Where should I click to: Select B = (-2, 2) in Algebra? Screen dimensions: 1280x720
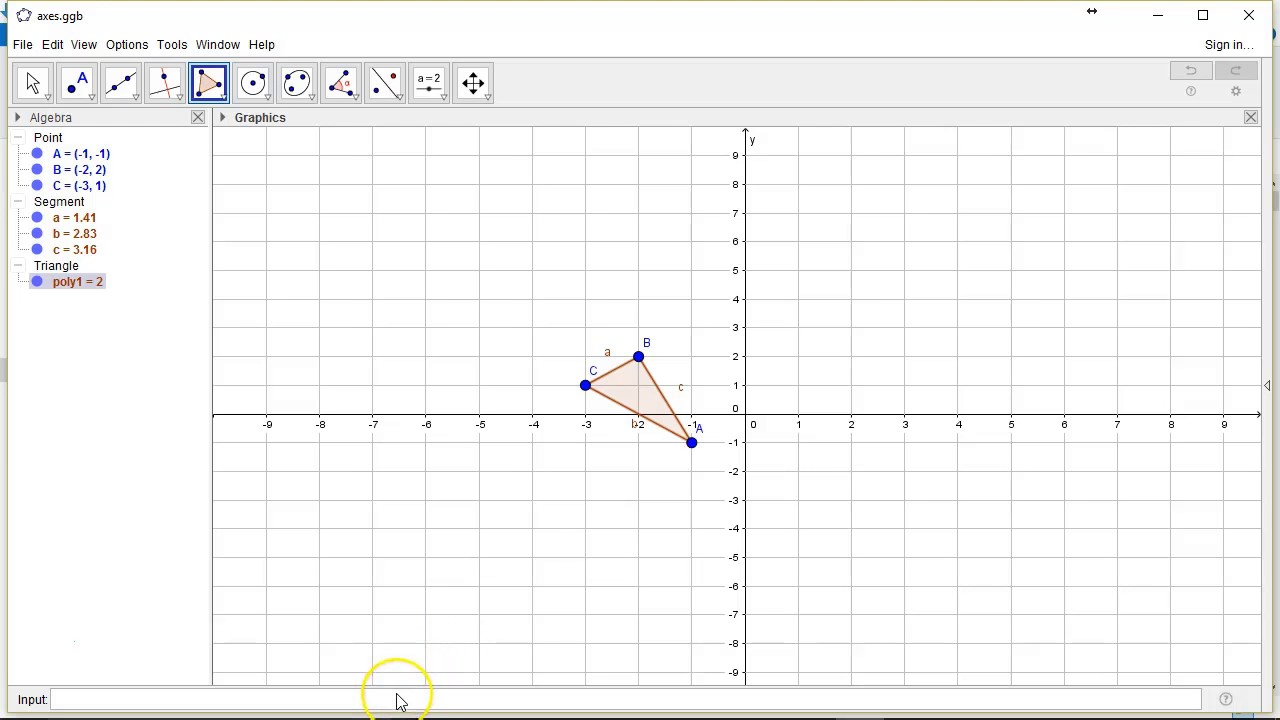(x=79, y=170)
